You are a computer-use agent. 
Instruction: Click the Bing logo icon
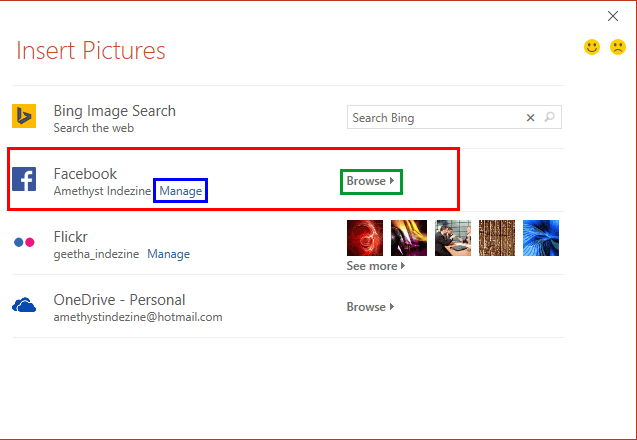click(24, 116)
